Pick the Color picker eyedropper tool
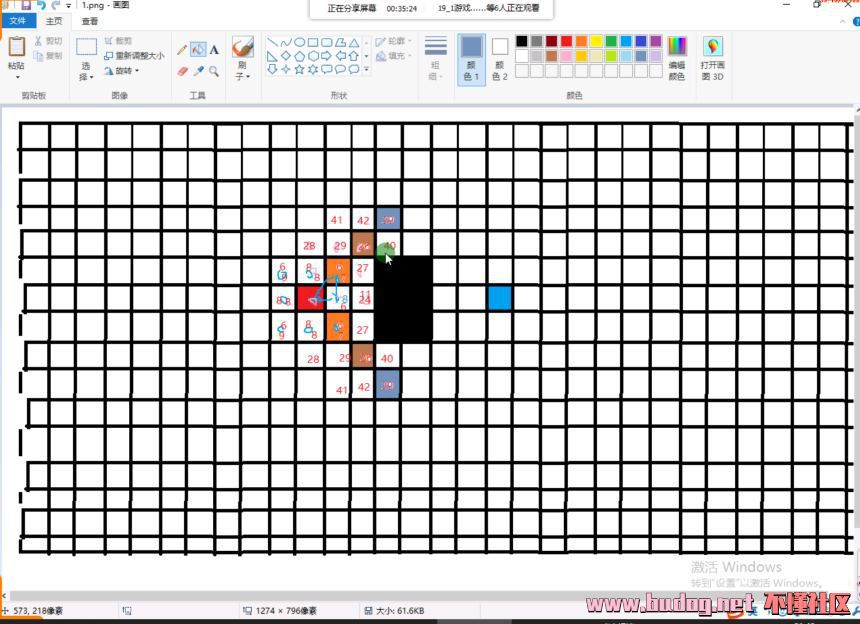Screen dimensions: 860x624 point(198,71)
